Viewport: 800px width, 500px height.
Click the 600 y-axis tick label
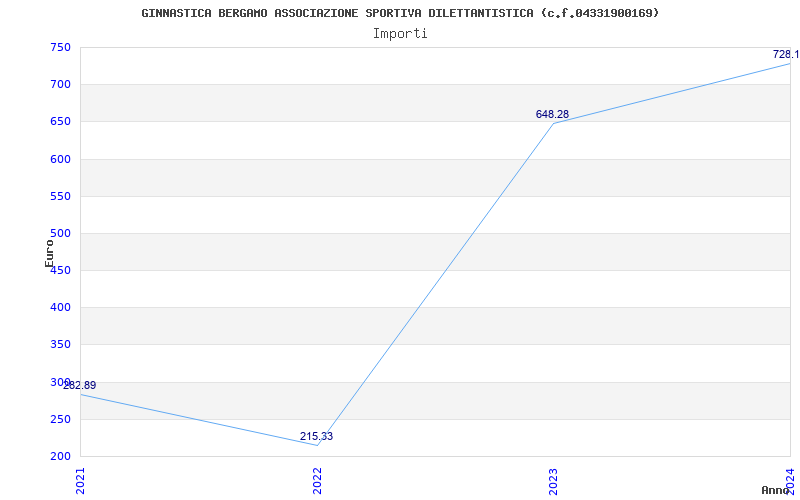60,159
